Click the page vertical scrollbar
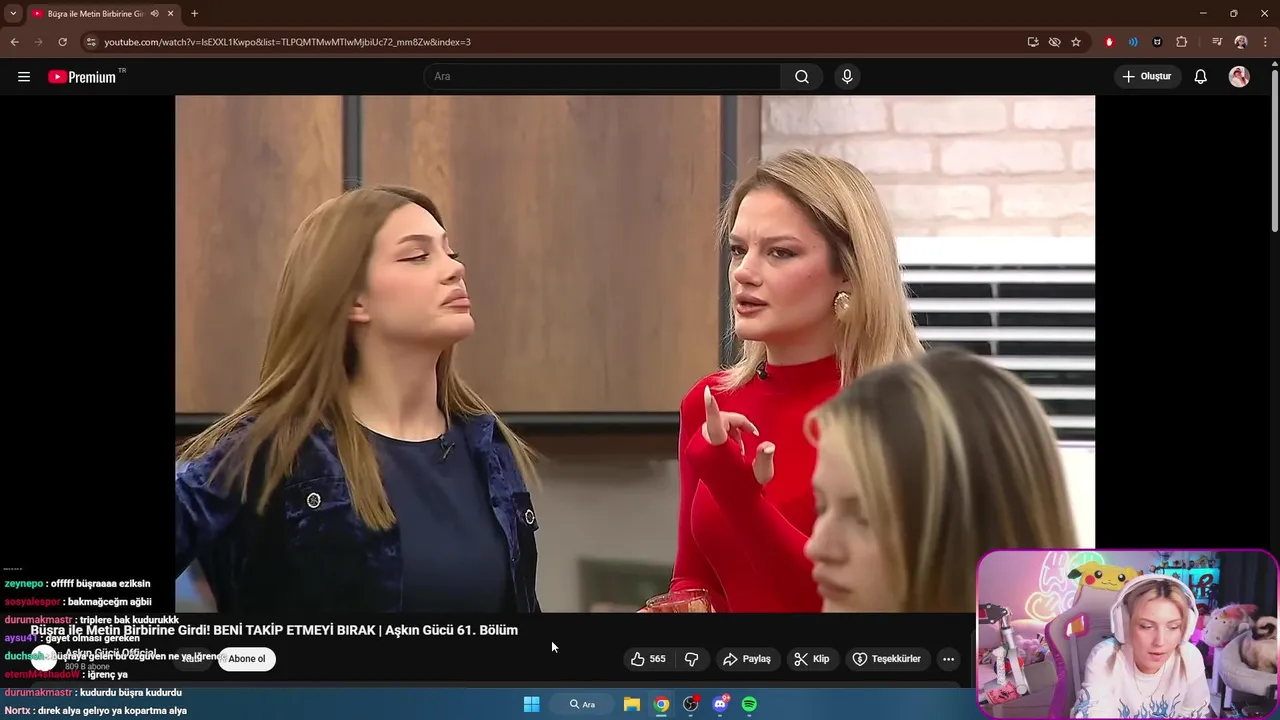The height and width of the screenshot is (720, 1280). [1274, 150]
